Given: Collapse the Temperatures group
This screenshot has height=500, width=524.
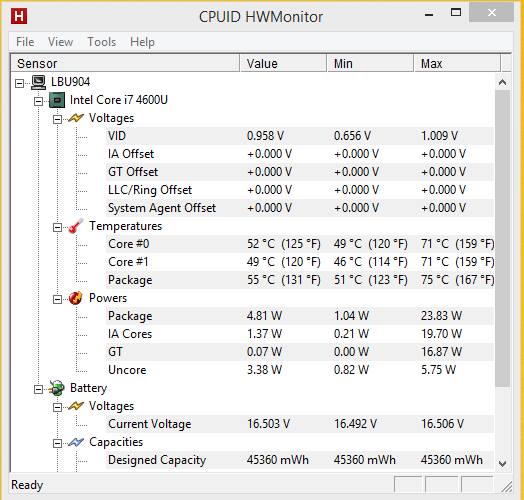Looking at the screenshot, I should [x=57, y=228].
